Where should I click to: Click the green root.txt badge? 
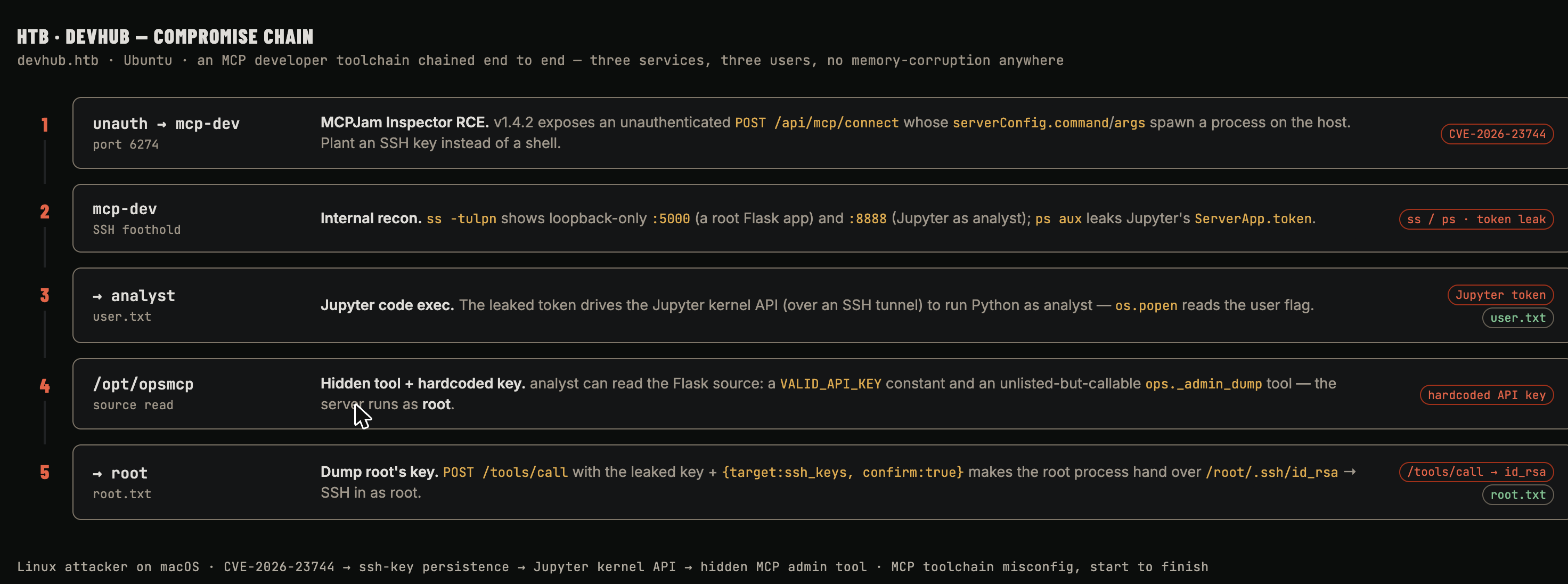[x=1518, y=495]
